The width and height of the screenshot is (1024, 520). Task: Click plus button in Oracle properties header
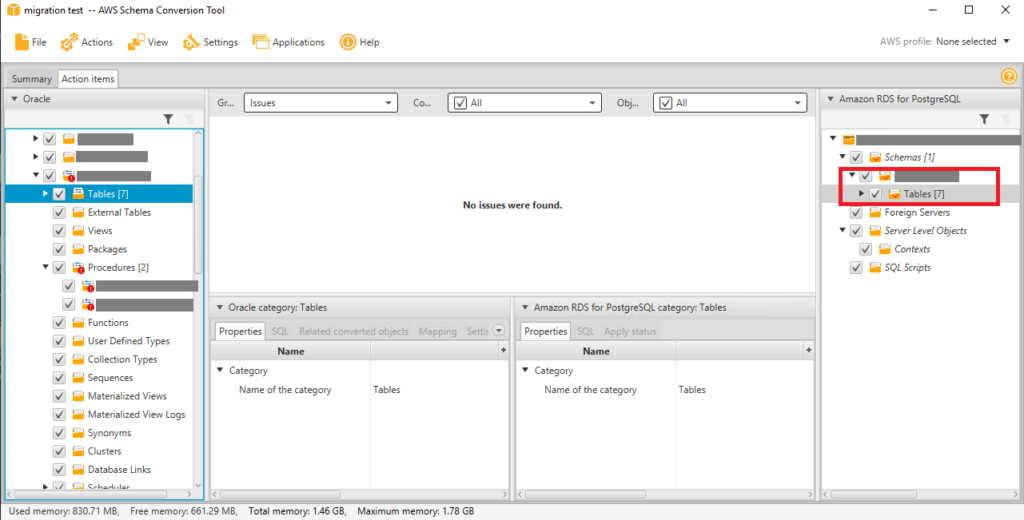click(503, 351)
